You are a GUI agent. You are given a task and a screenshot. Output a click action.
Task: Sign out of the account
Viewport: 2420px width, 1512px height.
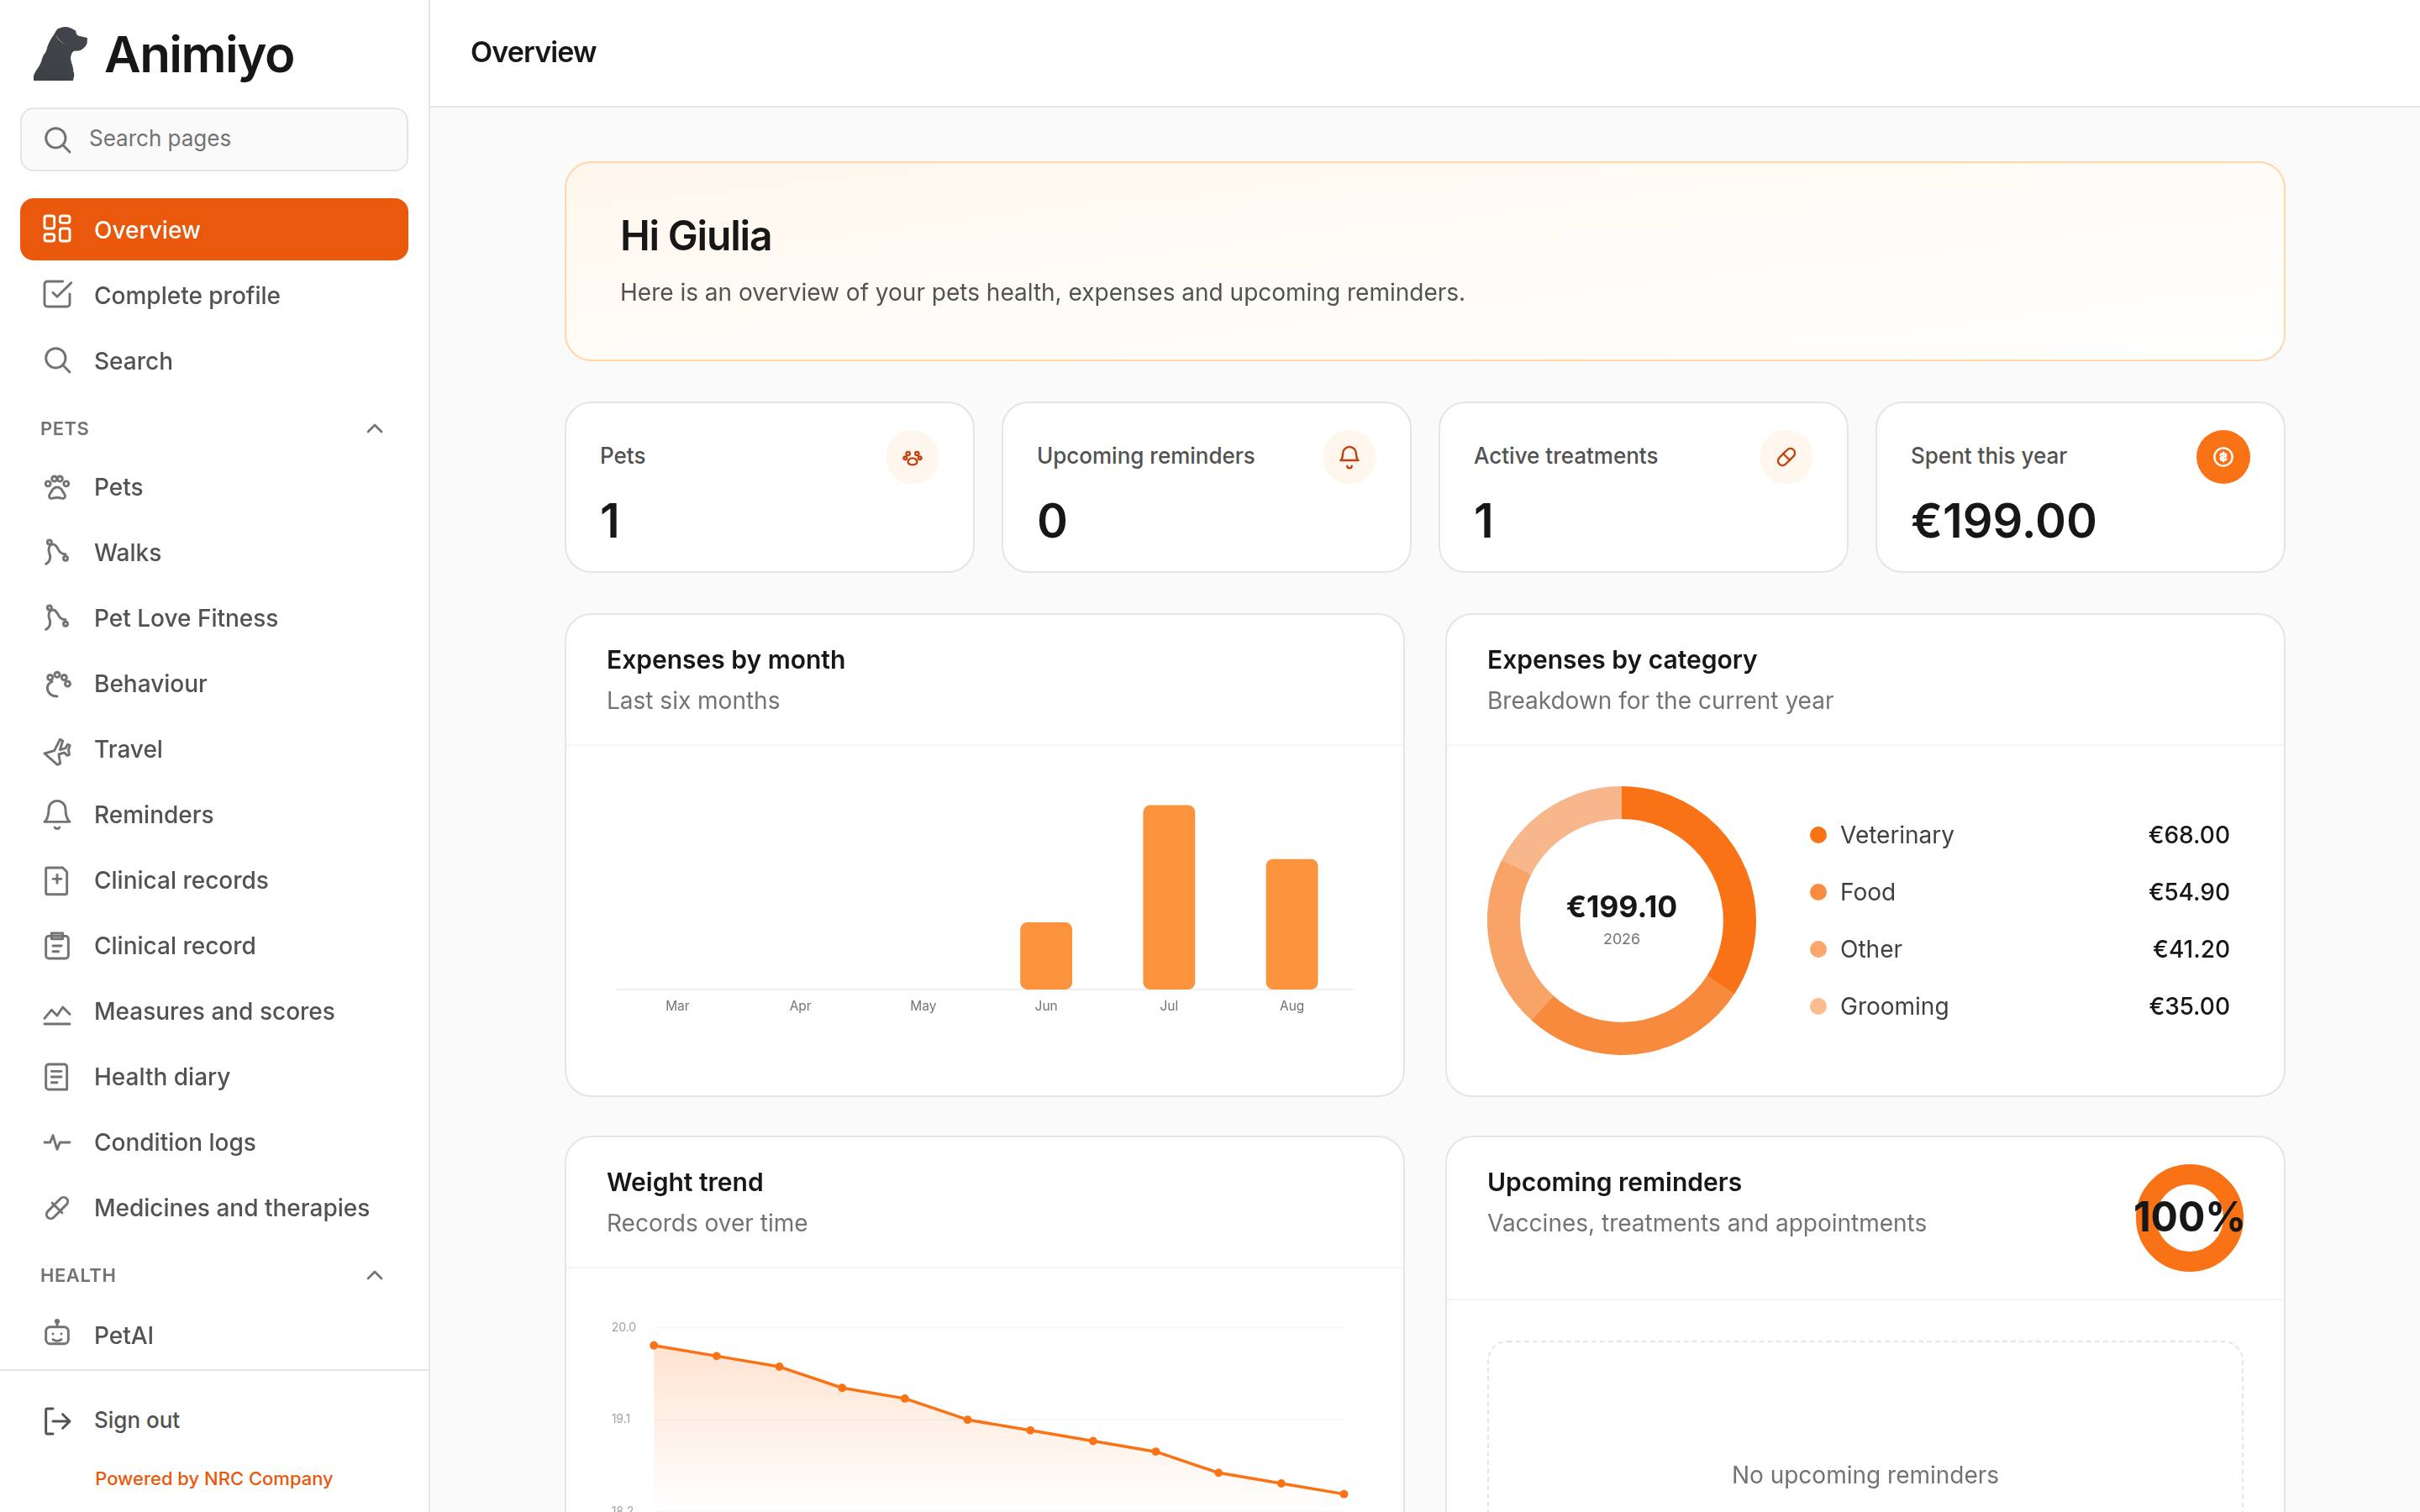coord(214,1420)
